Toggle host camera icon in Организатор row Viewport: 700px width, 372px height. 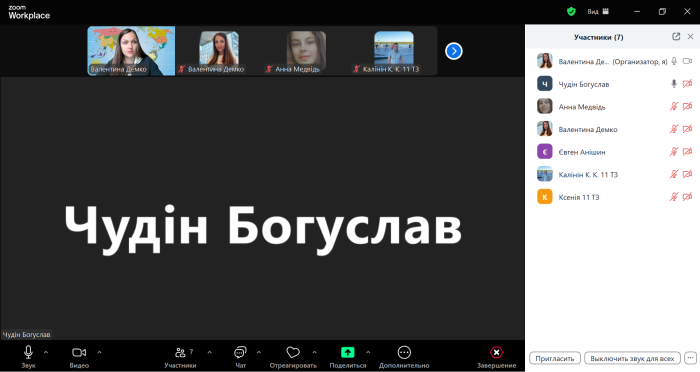(688, 61)
